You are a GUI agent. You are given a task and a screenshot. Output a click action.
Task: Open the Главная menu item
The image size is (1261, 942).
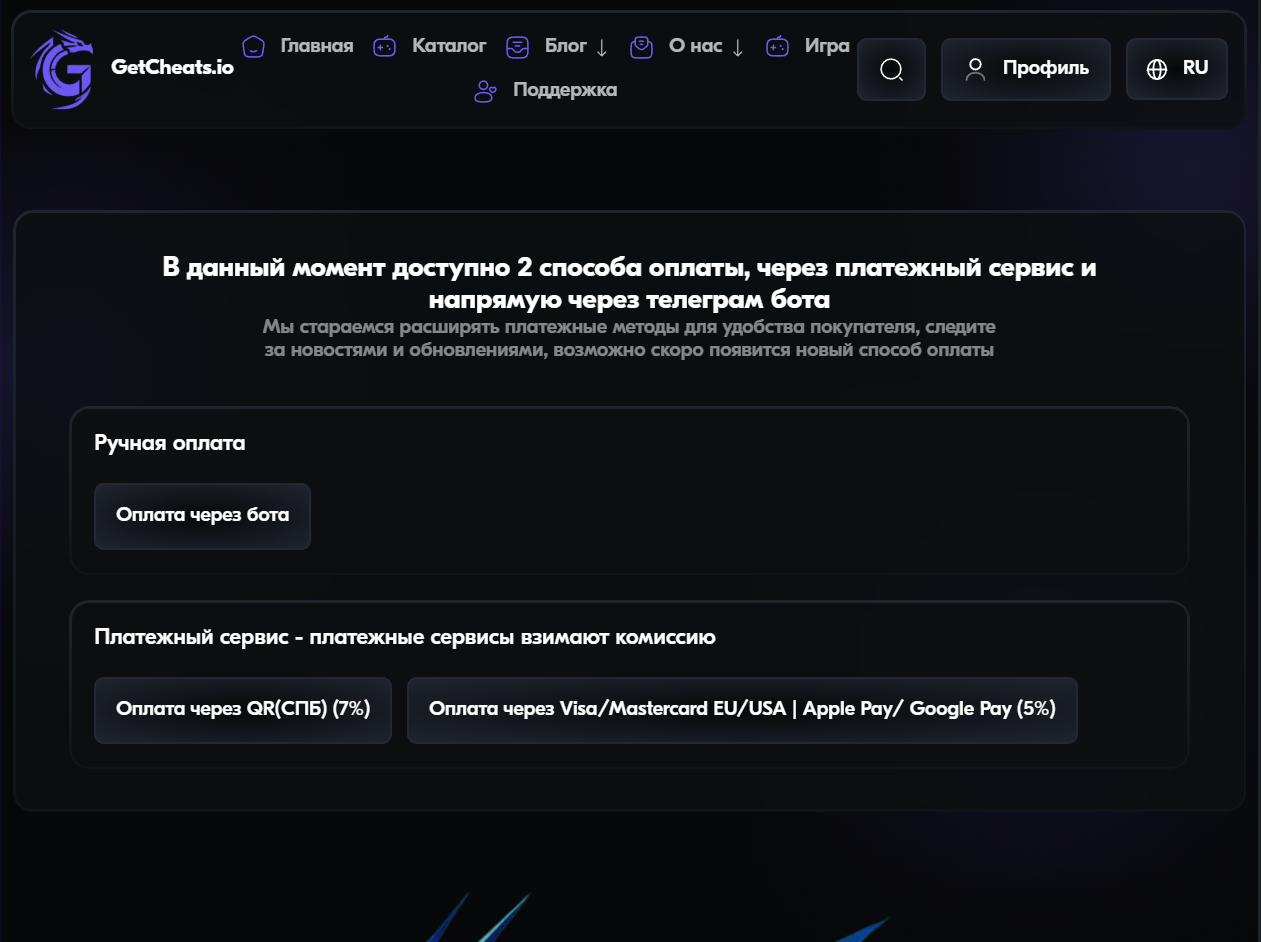pyautogui.click(x=317, y=46)
